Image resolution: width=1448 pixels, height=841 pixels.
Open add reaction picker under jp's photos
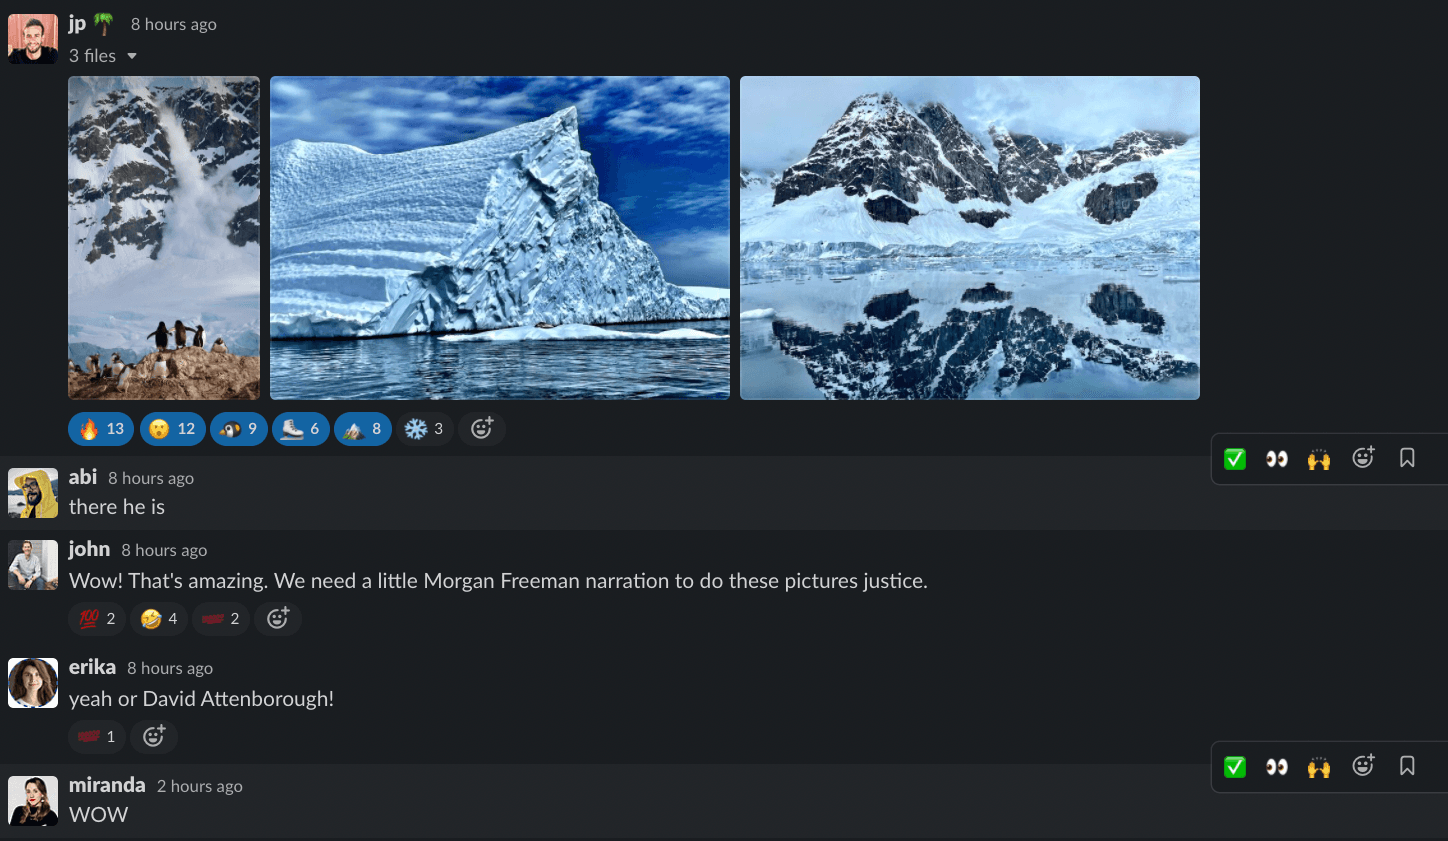pos(482,429)
